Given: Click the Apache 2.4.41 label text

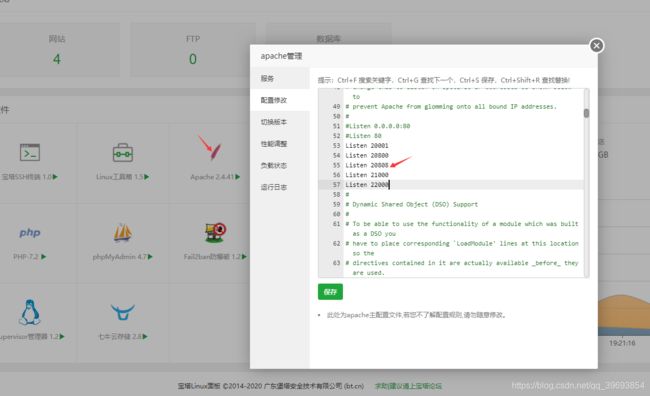Looking at the screenshot, I should pyautogui.click(x=212, y=177).
